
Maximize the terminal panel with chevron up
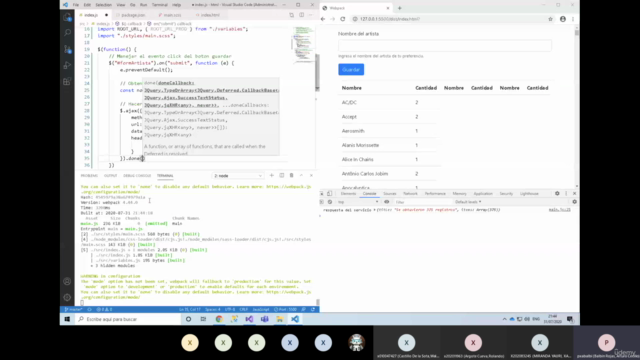[x=301, y=176]
